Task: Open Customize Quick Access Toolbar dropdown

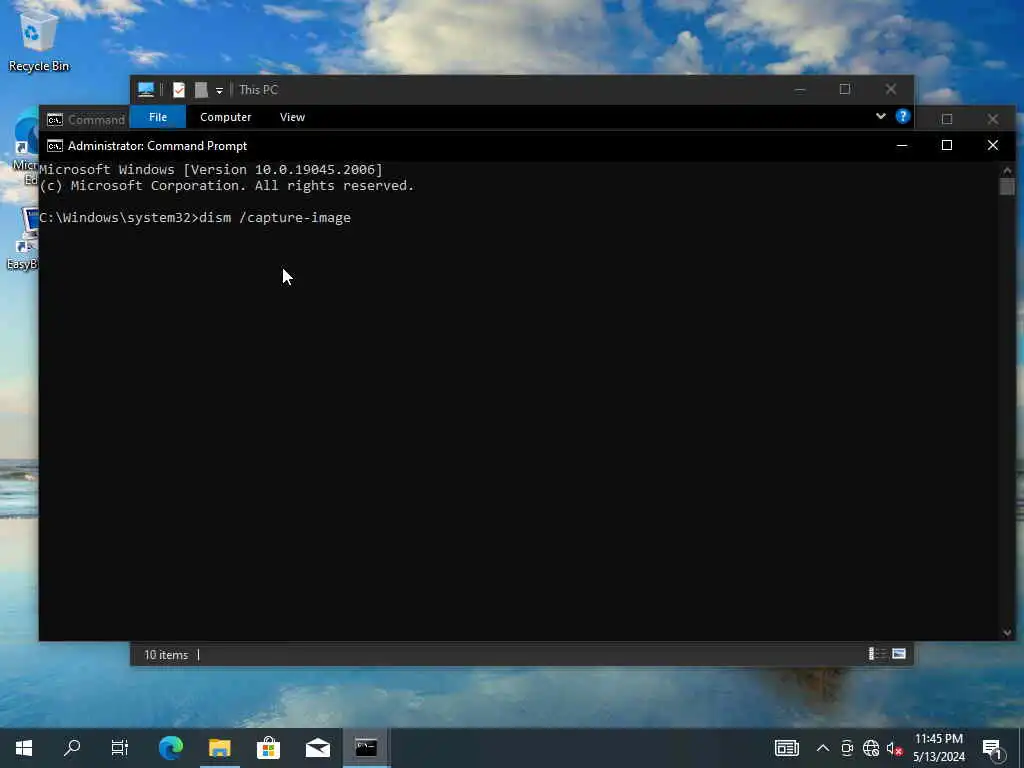Action: pos(219,90)
